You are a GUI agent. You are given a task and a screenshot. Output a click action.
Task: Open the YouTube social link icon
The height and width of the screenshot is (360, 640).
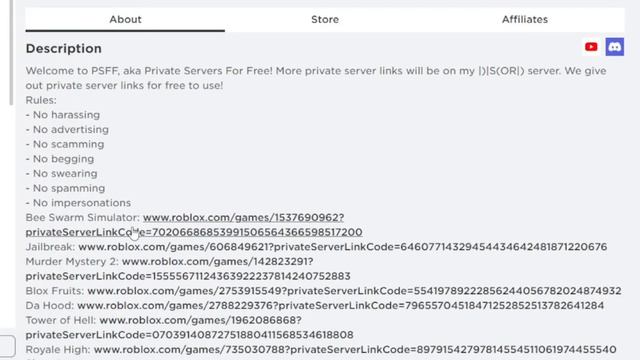[x=591, y=47]
